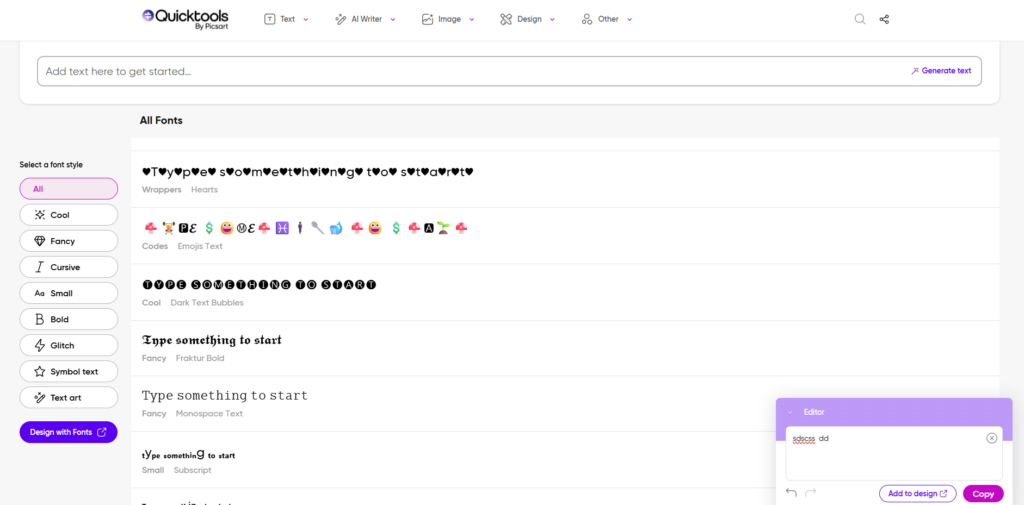Expand the chevron next to Text

pos(306,20)
